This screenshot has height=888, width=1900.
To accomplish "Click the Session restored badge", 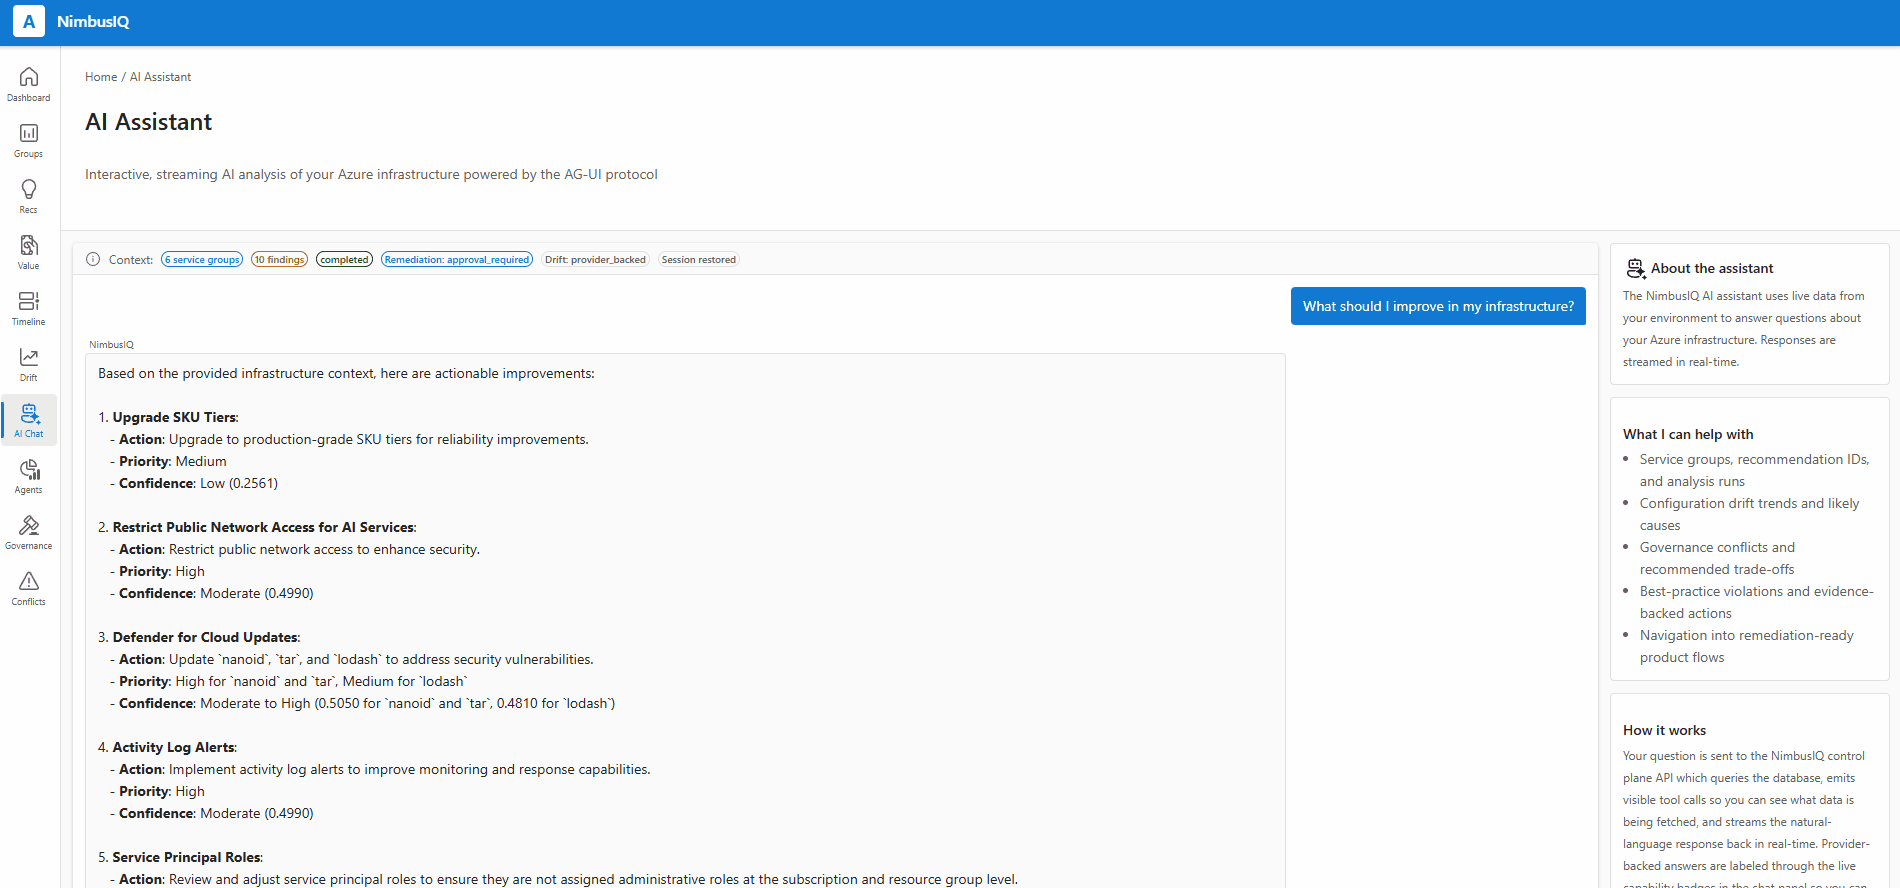I will [698, 259].
